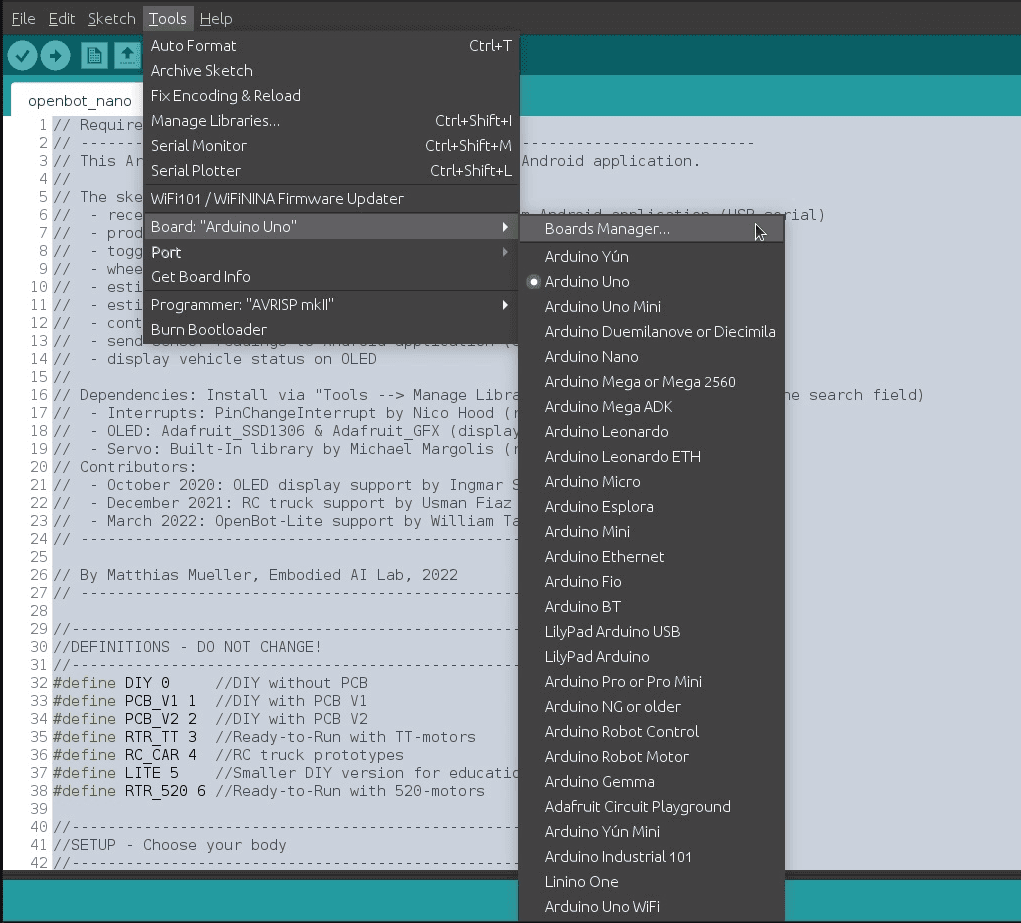This screenshot has width=1021, height=923.
Task: Select the Arduino Mega ADK board
Action: point(652,406)
